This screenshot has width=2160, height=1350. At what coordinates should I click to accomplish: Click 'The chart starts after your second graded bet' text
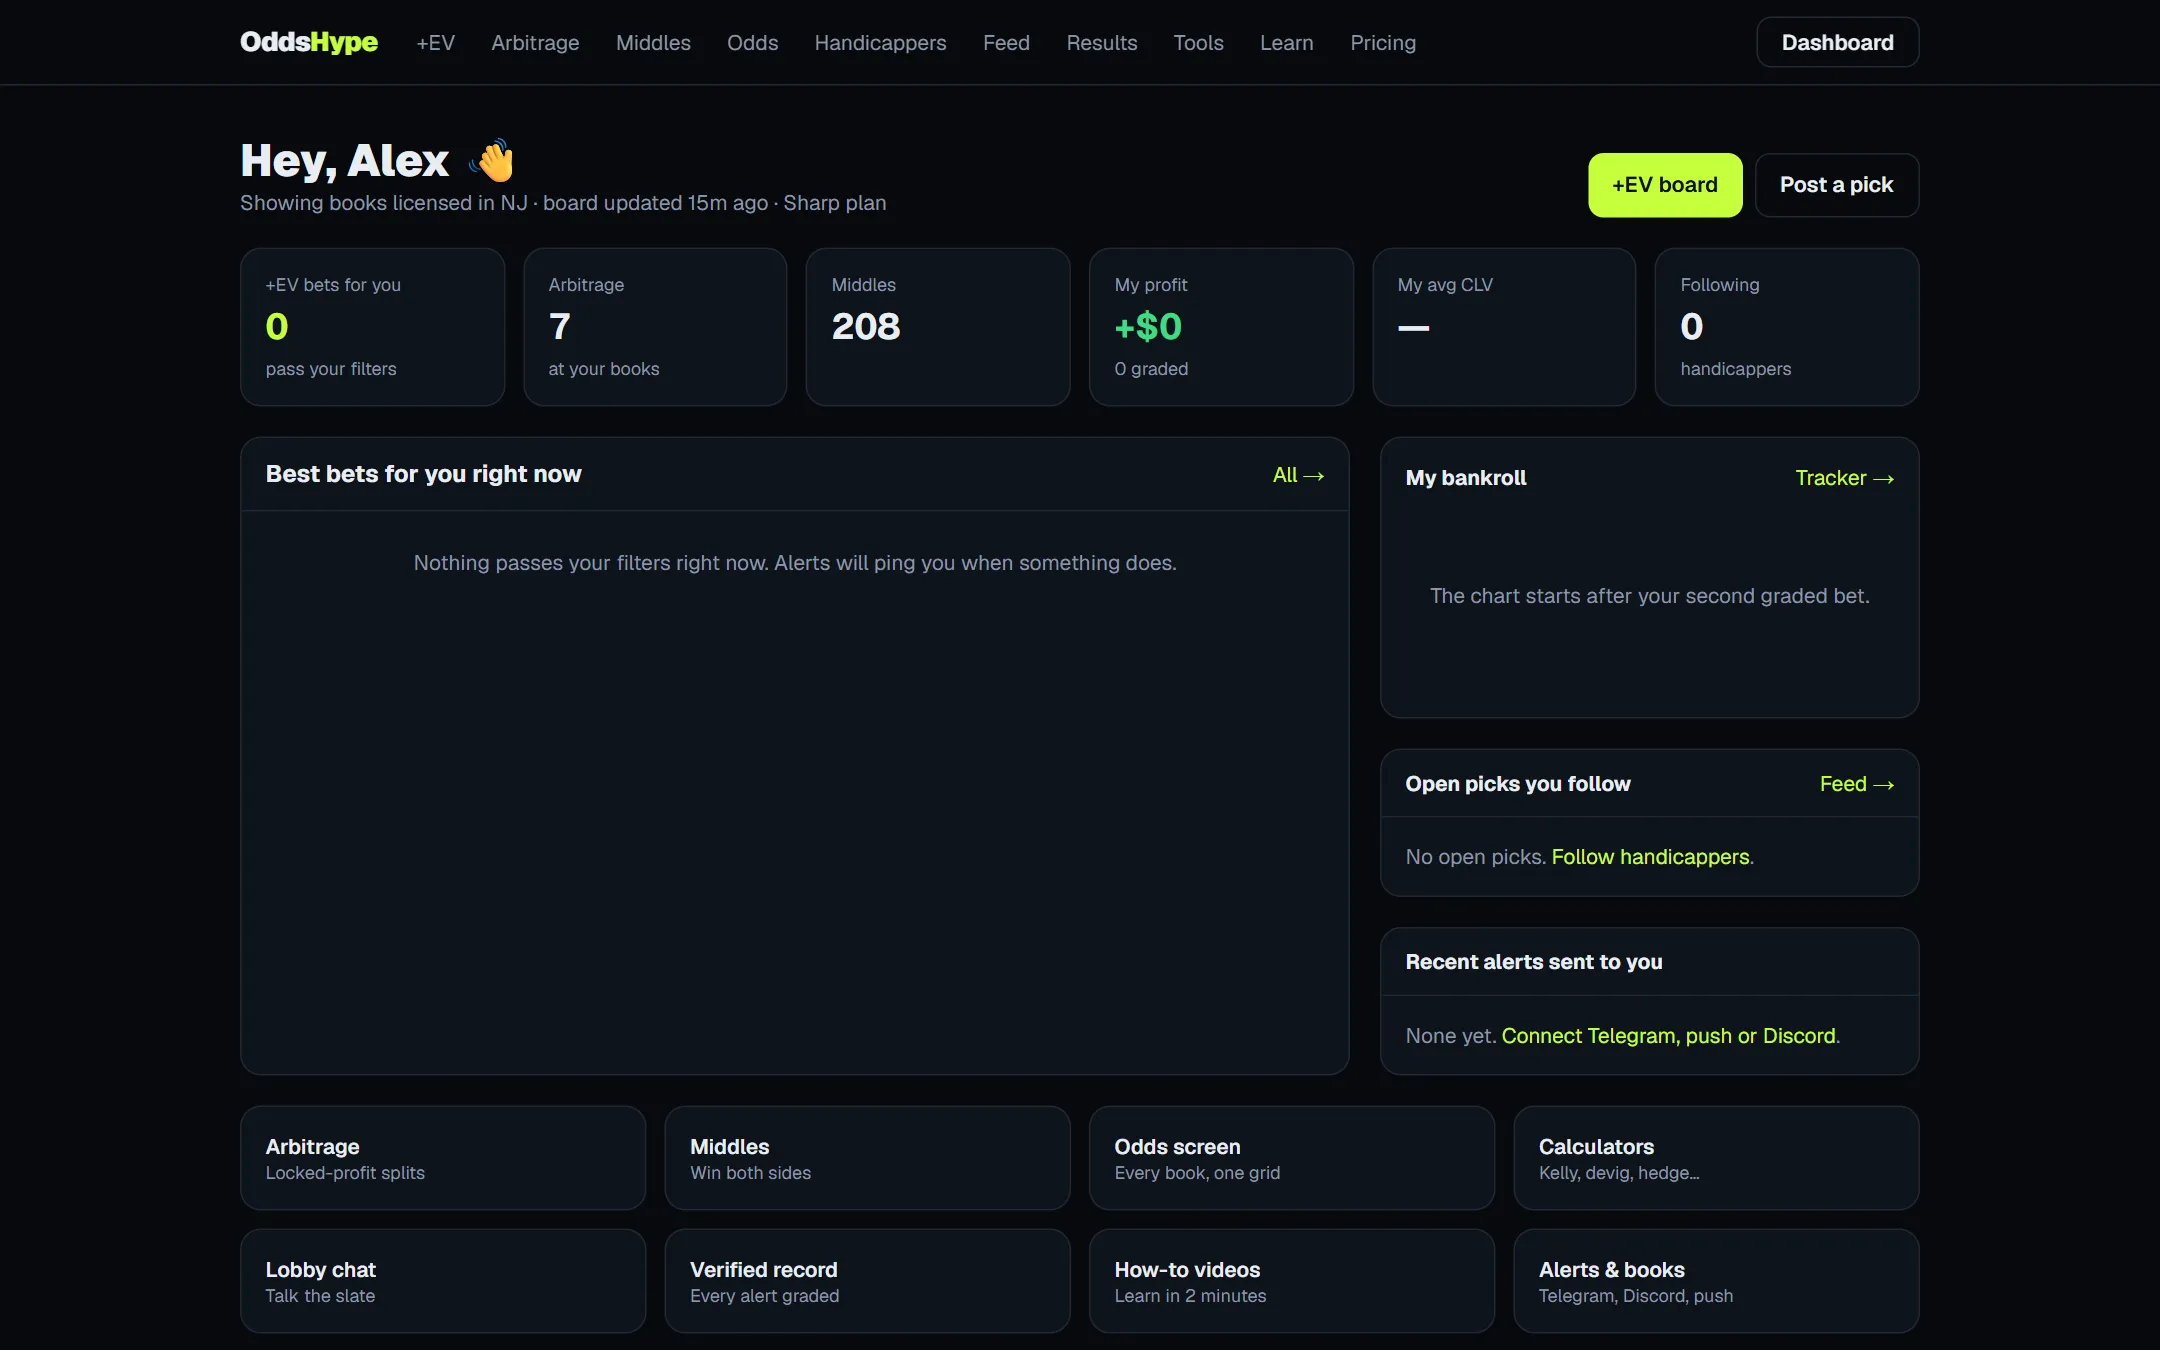[x=1650, y=596]
